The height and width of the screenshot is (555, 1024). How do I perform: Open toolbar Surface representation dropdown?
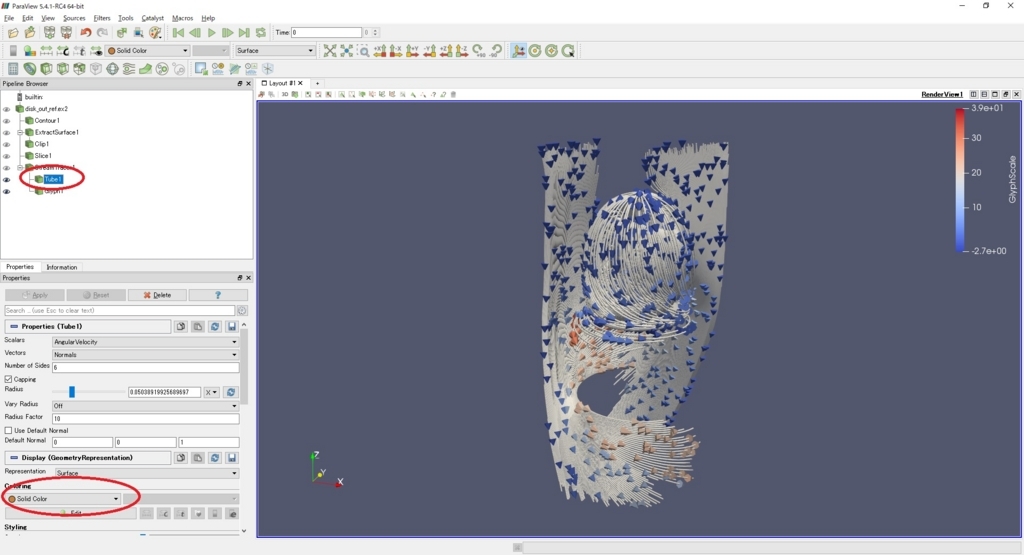point(275,50)
